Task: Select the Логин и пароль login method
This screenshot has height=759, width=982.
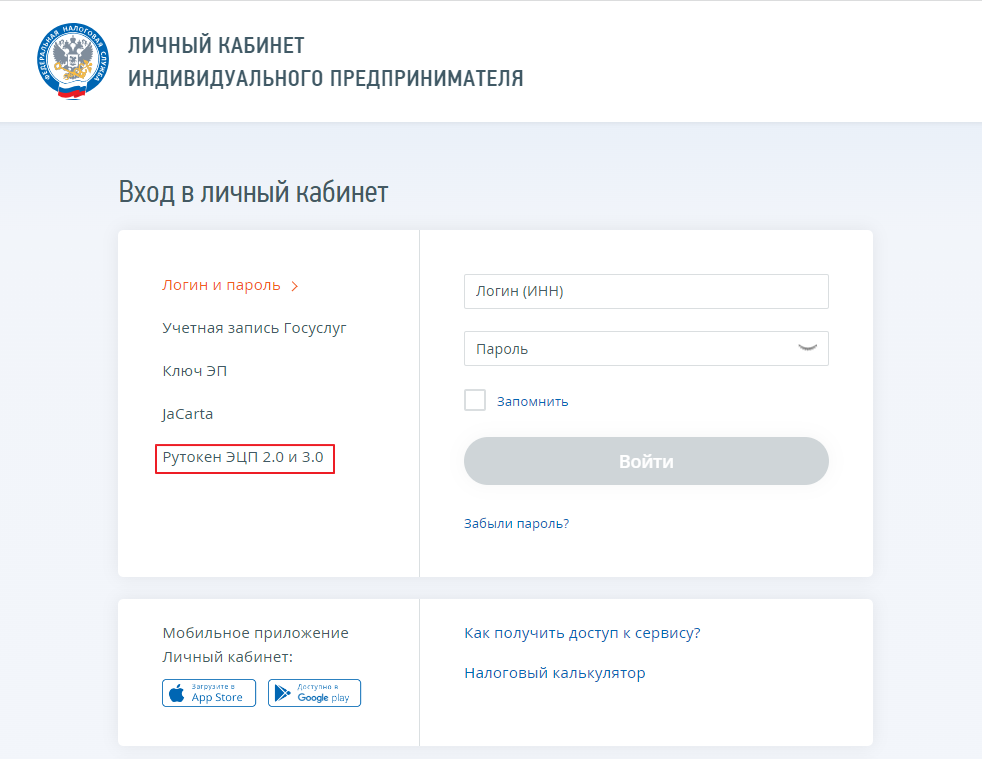Action: coord(221,285)
